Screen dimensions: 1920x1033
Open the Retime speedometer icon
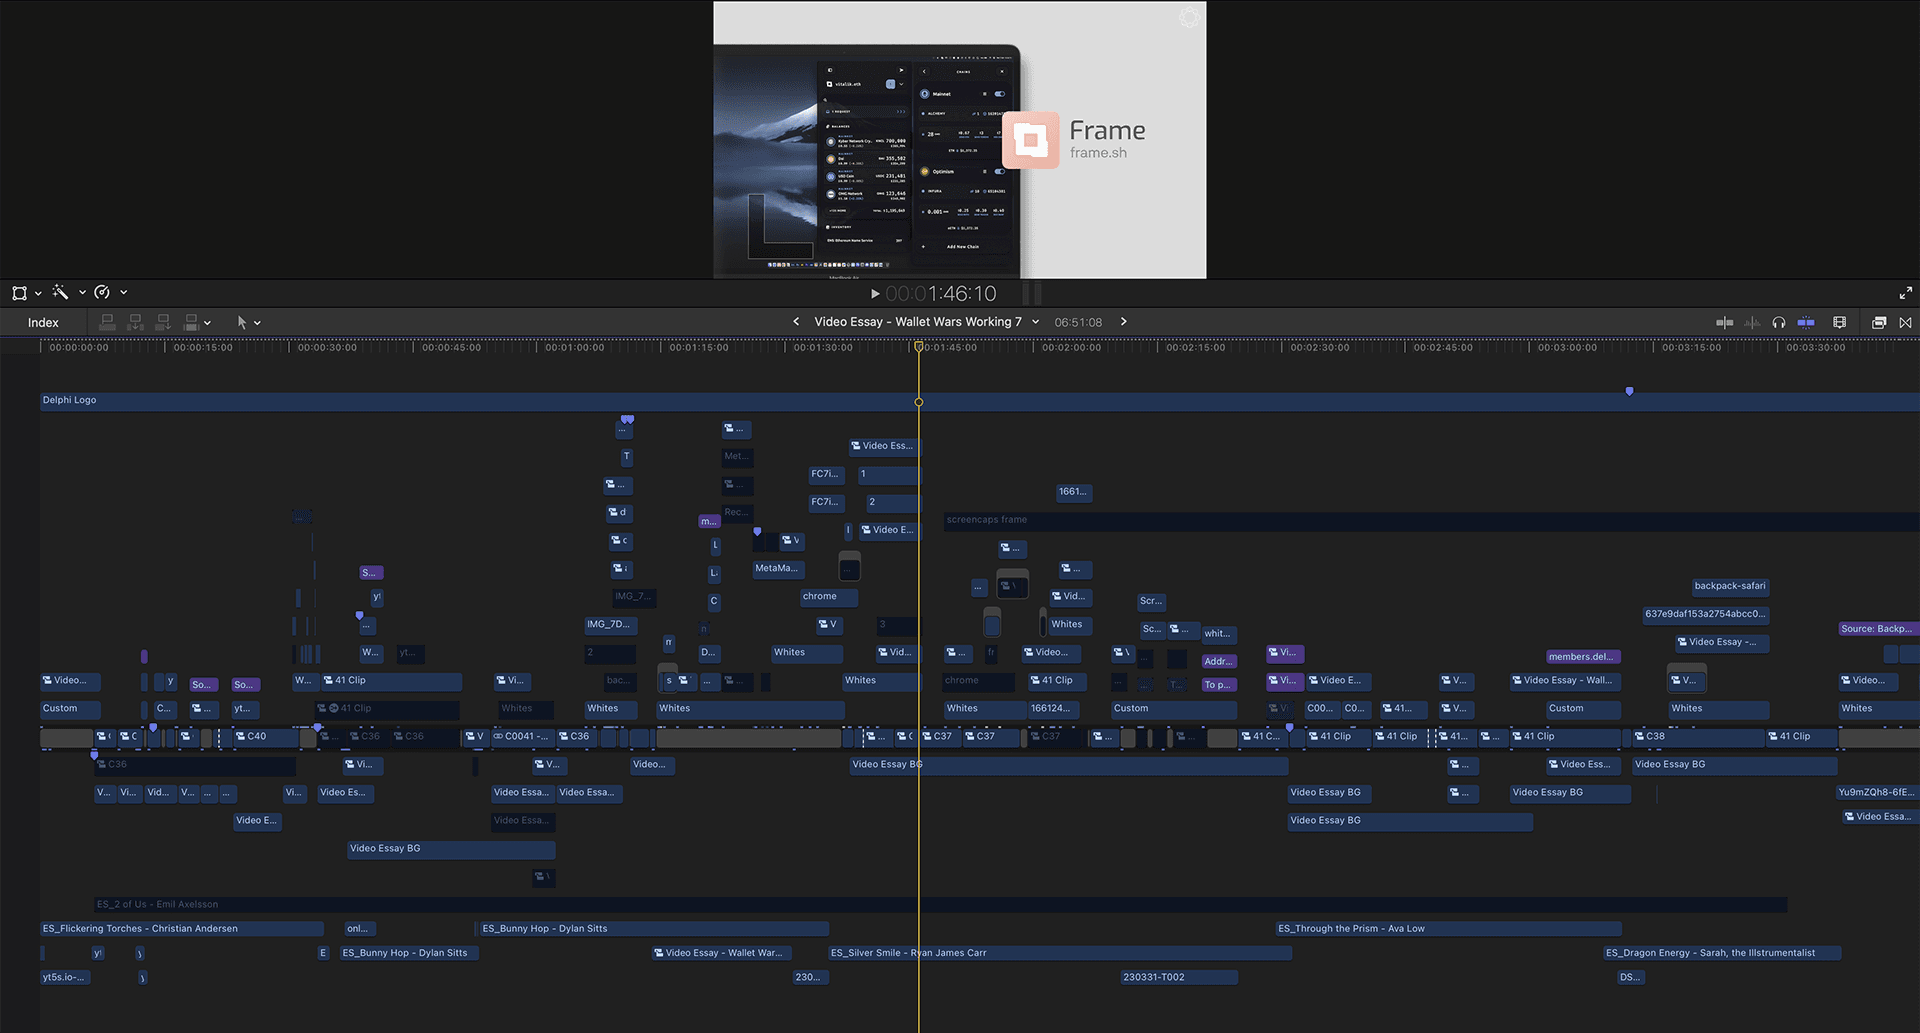click(102, 292)
